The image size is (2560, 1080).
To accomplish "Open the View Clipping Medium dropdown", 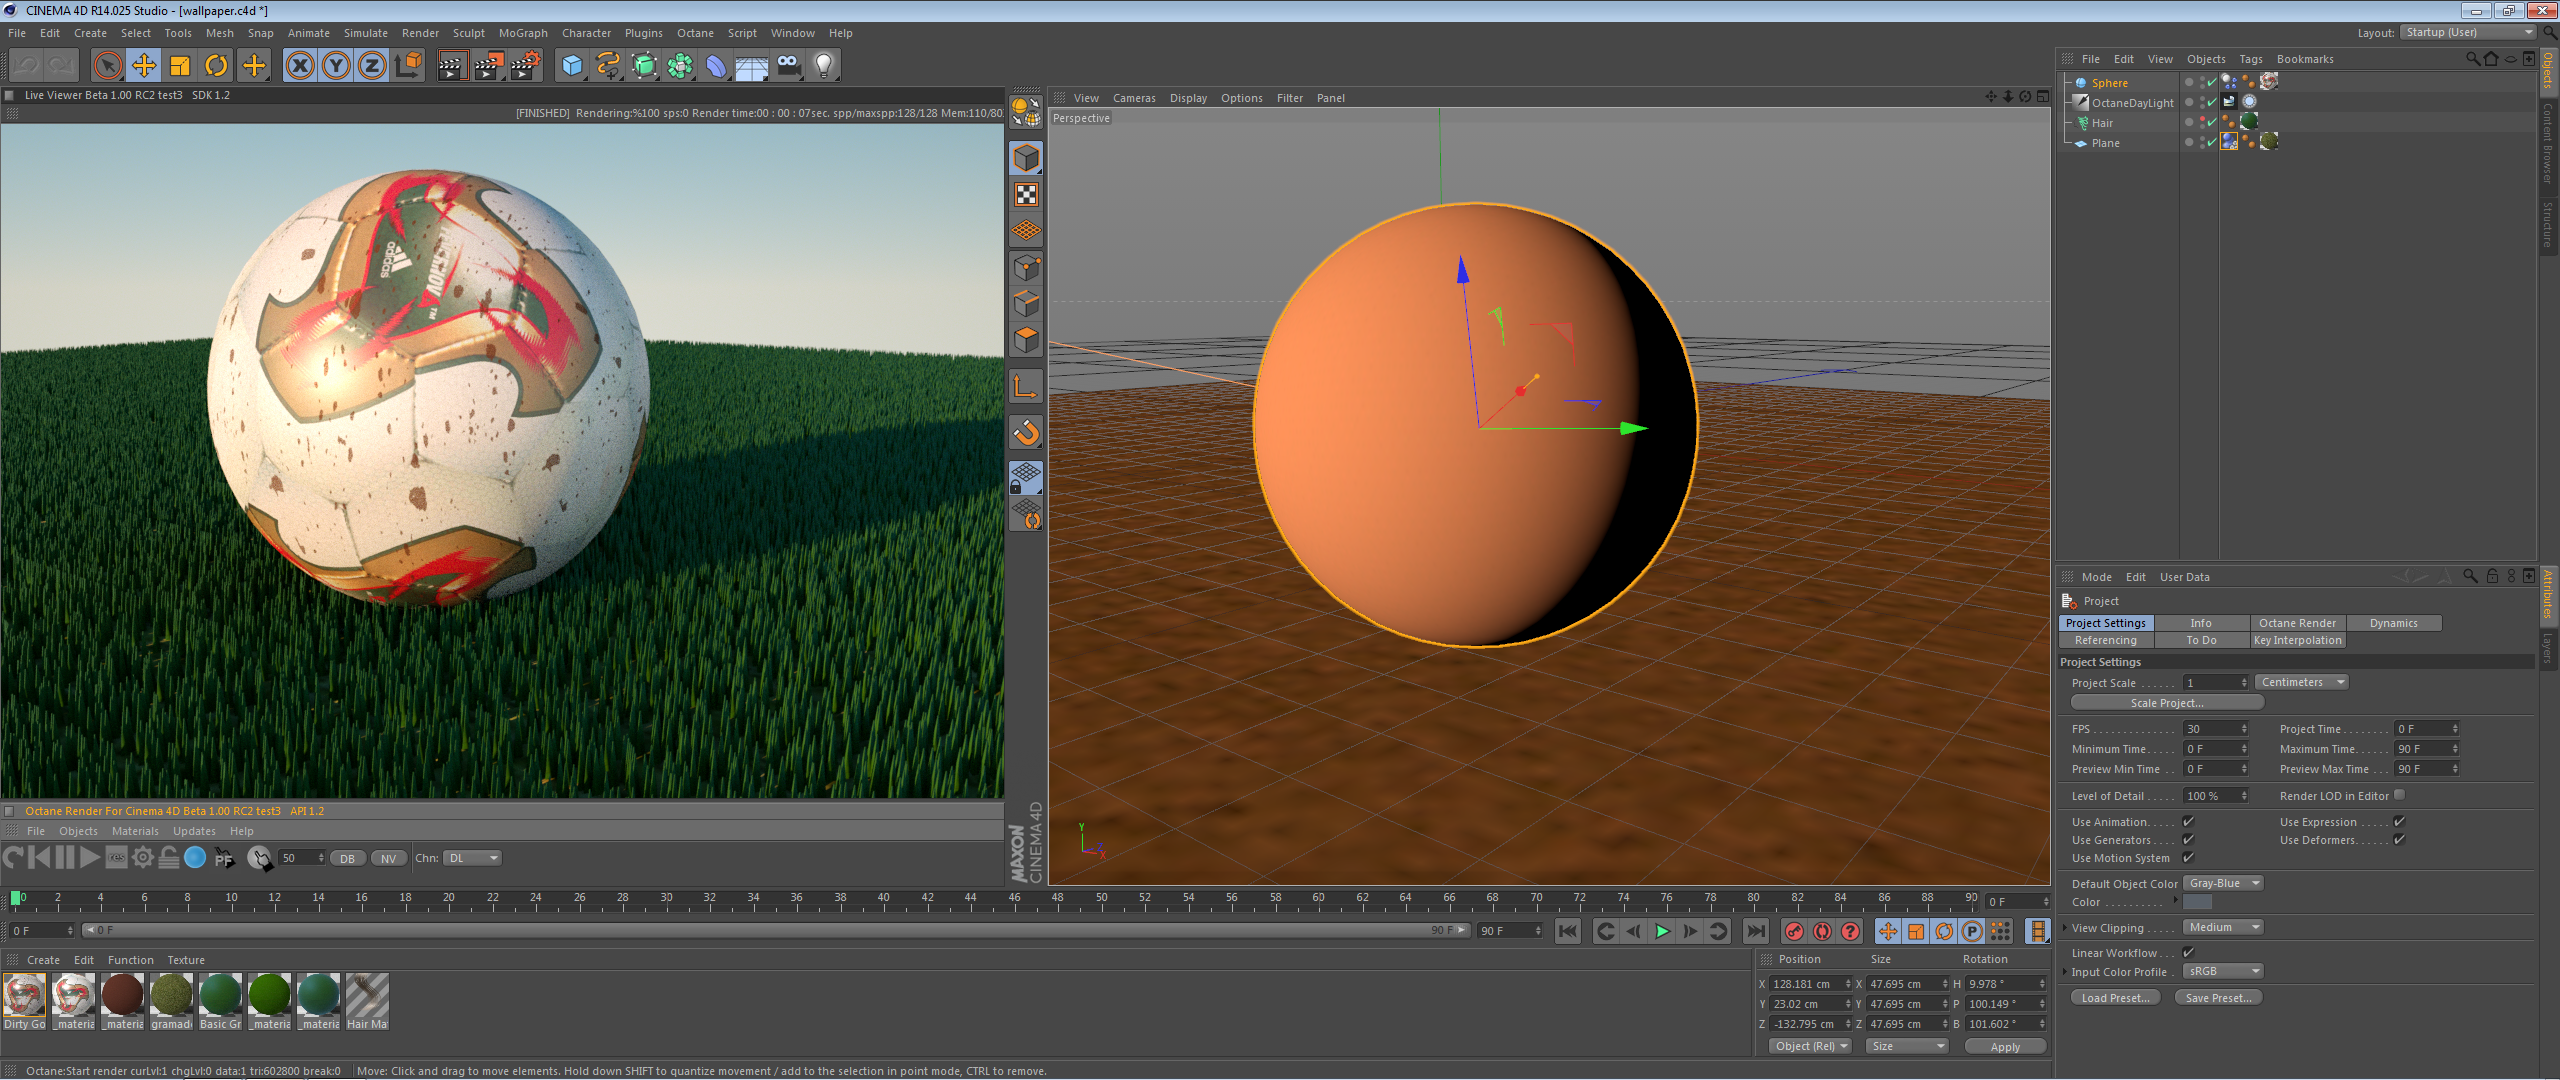I will tap(2223, 927).
